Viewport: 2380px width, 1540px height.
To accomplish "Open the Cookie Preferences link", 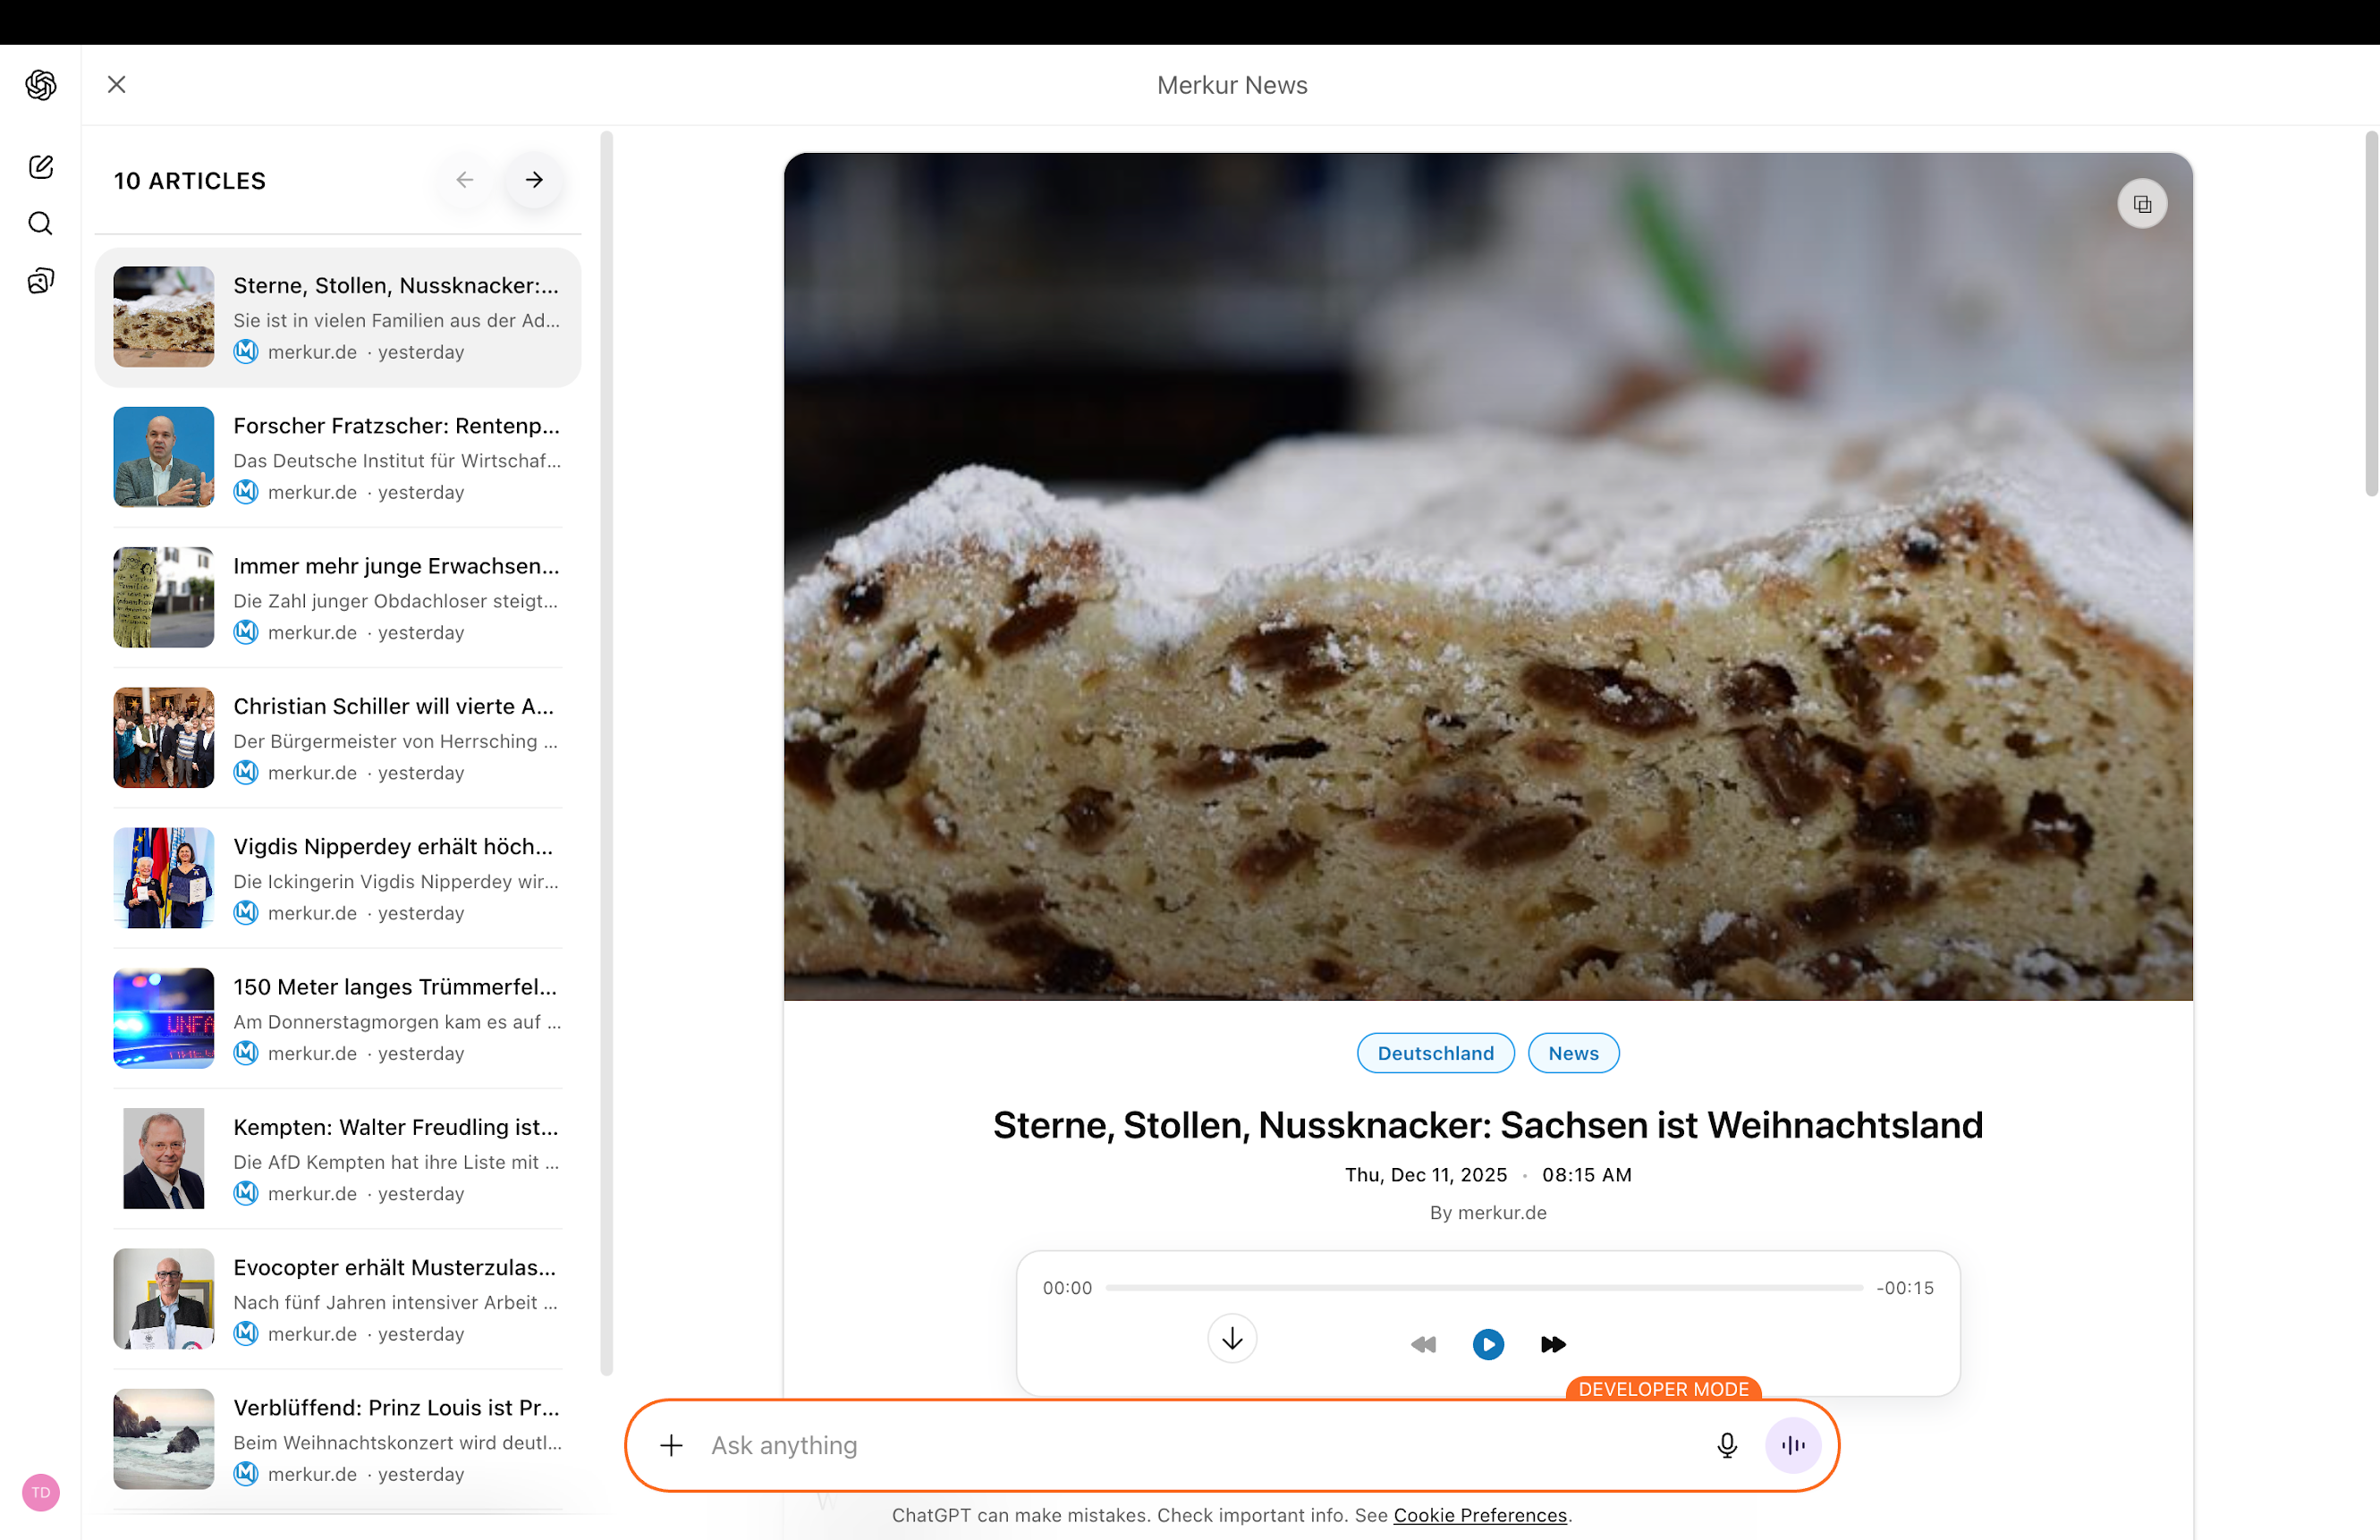I will pos(1479,1515).
